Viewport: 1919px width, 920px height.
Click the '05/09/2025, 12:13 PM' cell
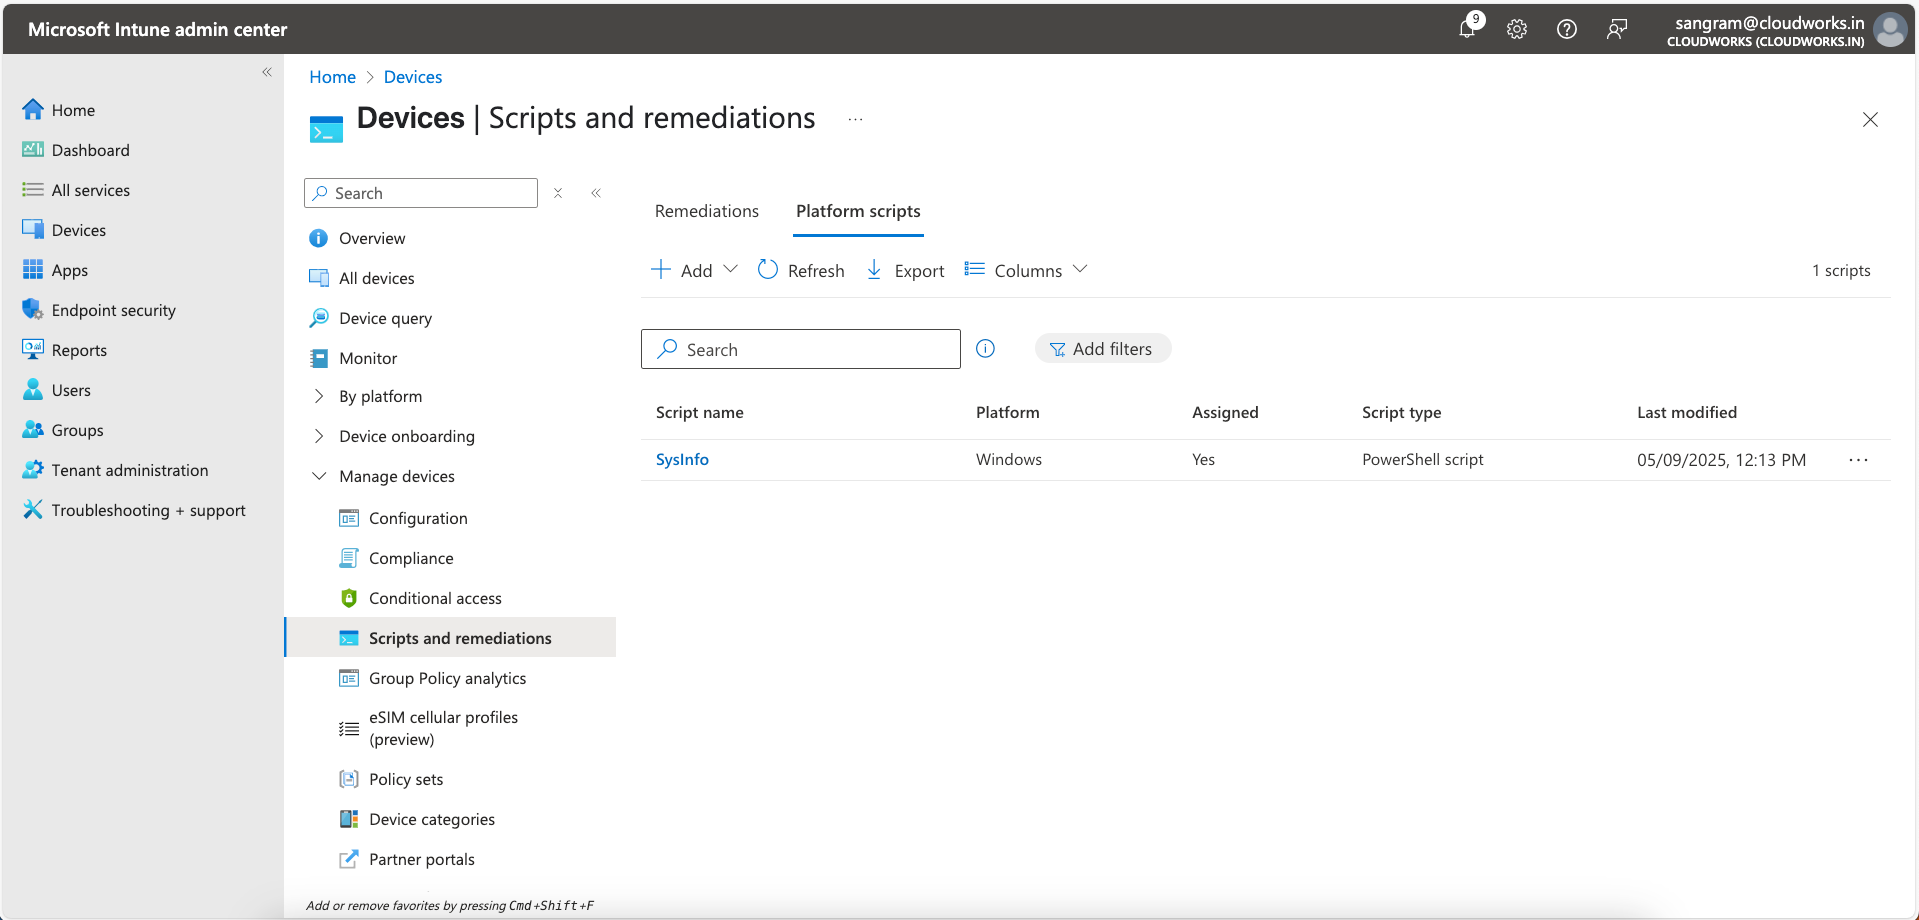coord(1721,459)
